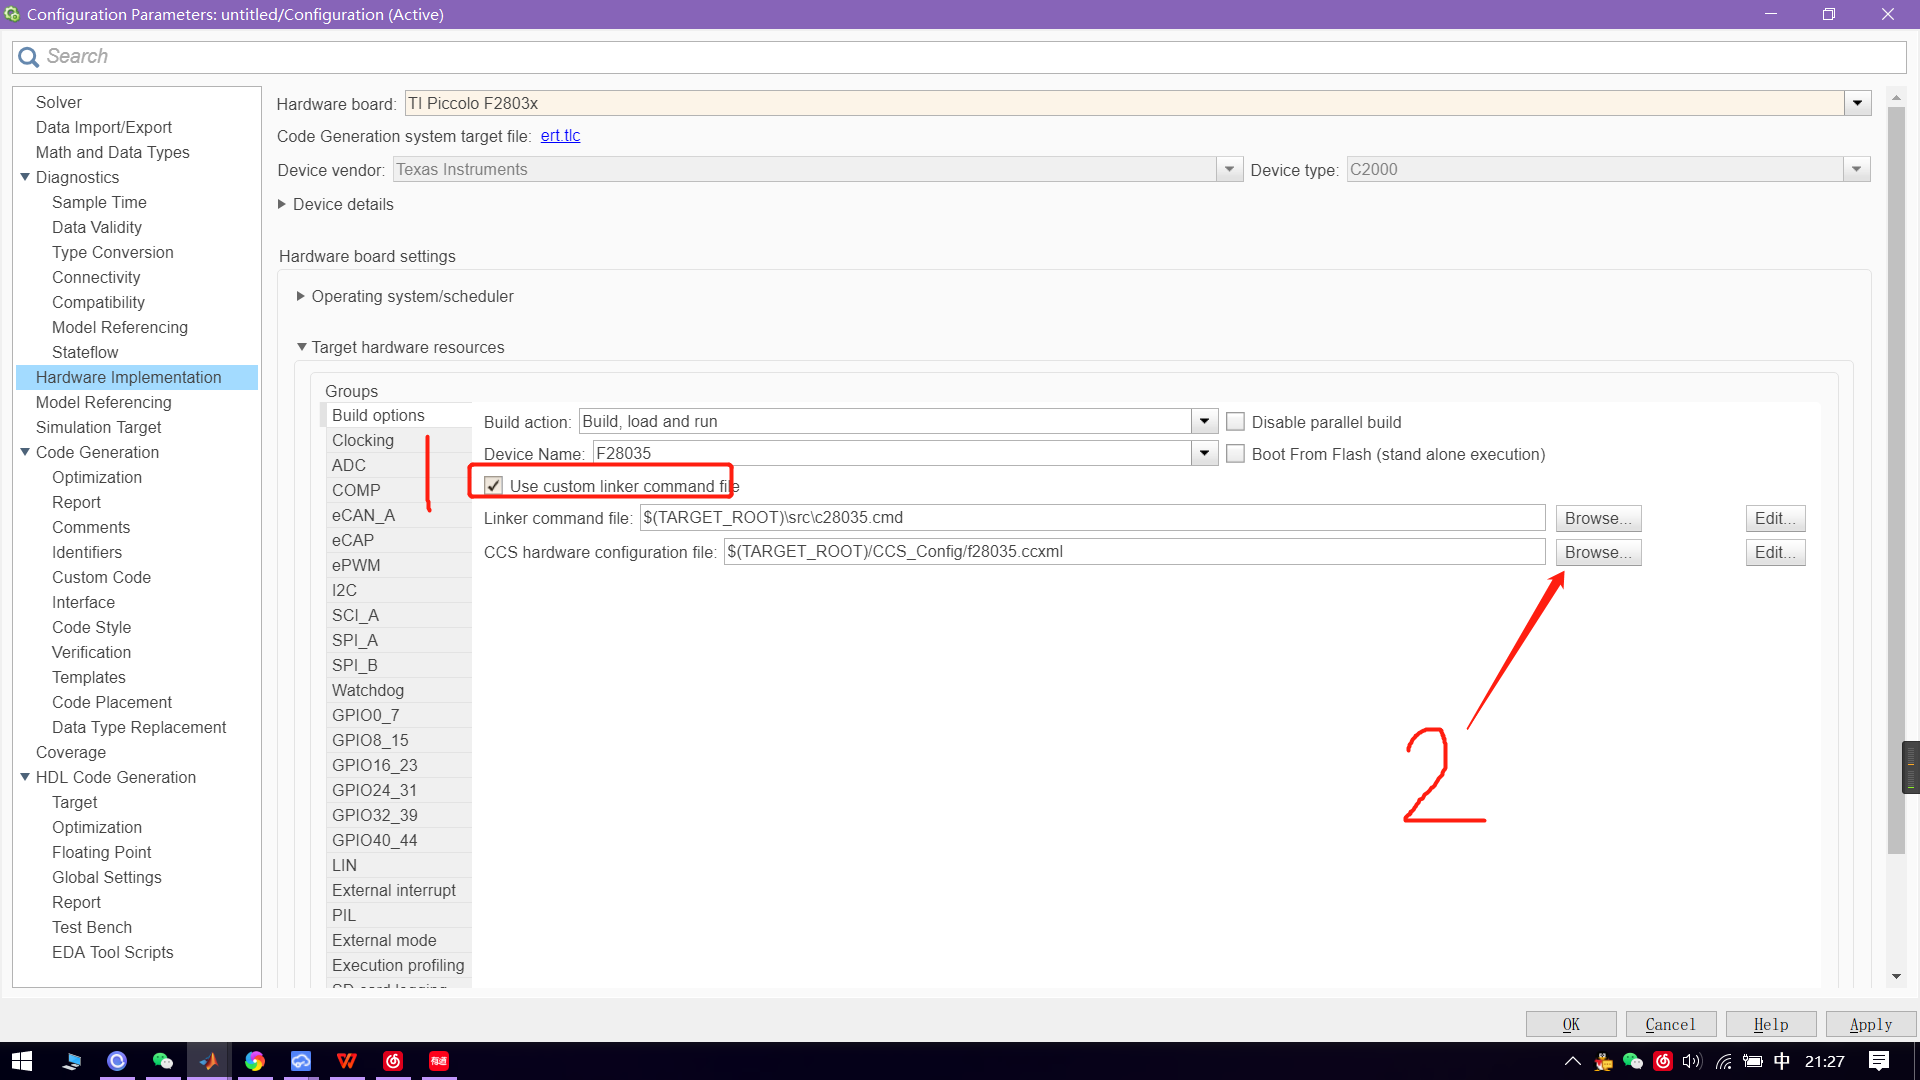1920x1080 pixels.
Task: Click the search magnifier icon
Action: point(29,57)
